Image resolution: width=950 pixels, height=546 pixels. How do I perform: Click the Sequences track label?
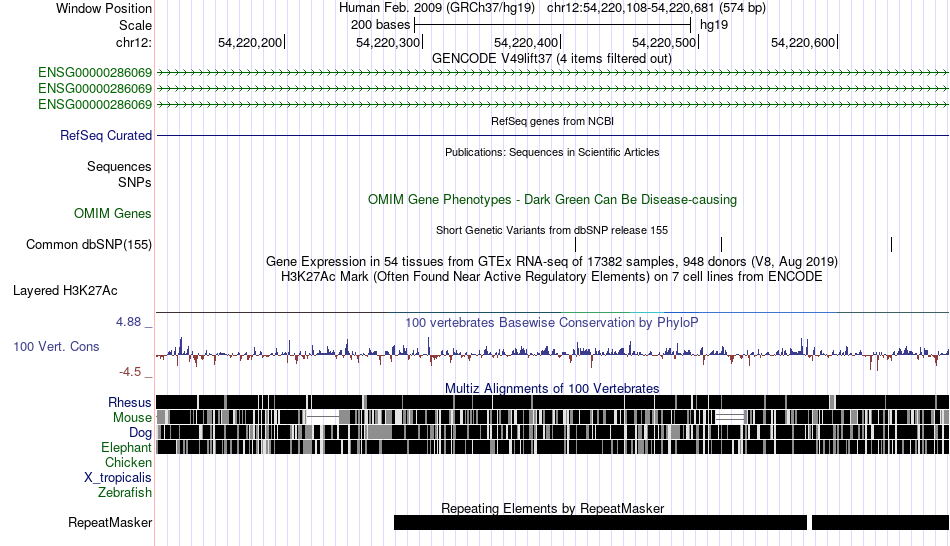tap(119, 167)
